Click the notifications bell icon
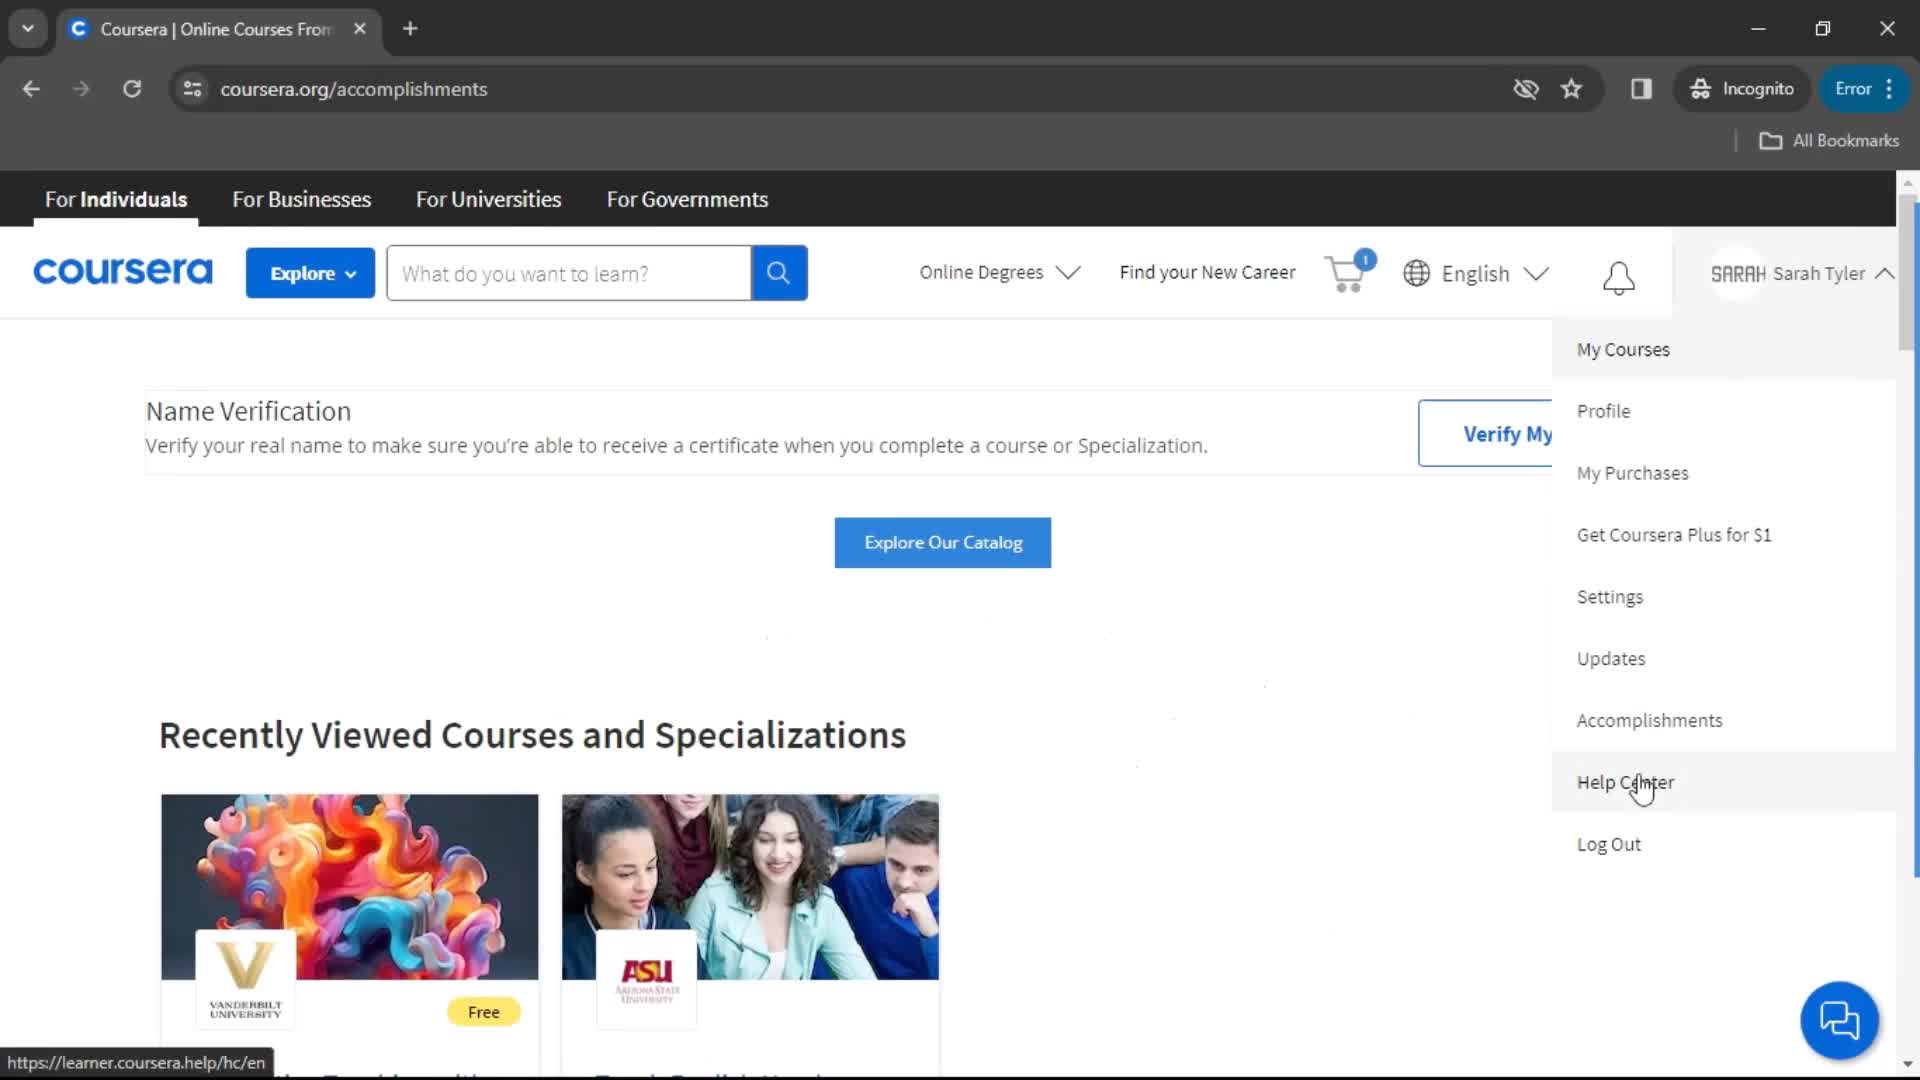1920x1080 pixels. (x=1618, y=274)
